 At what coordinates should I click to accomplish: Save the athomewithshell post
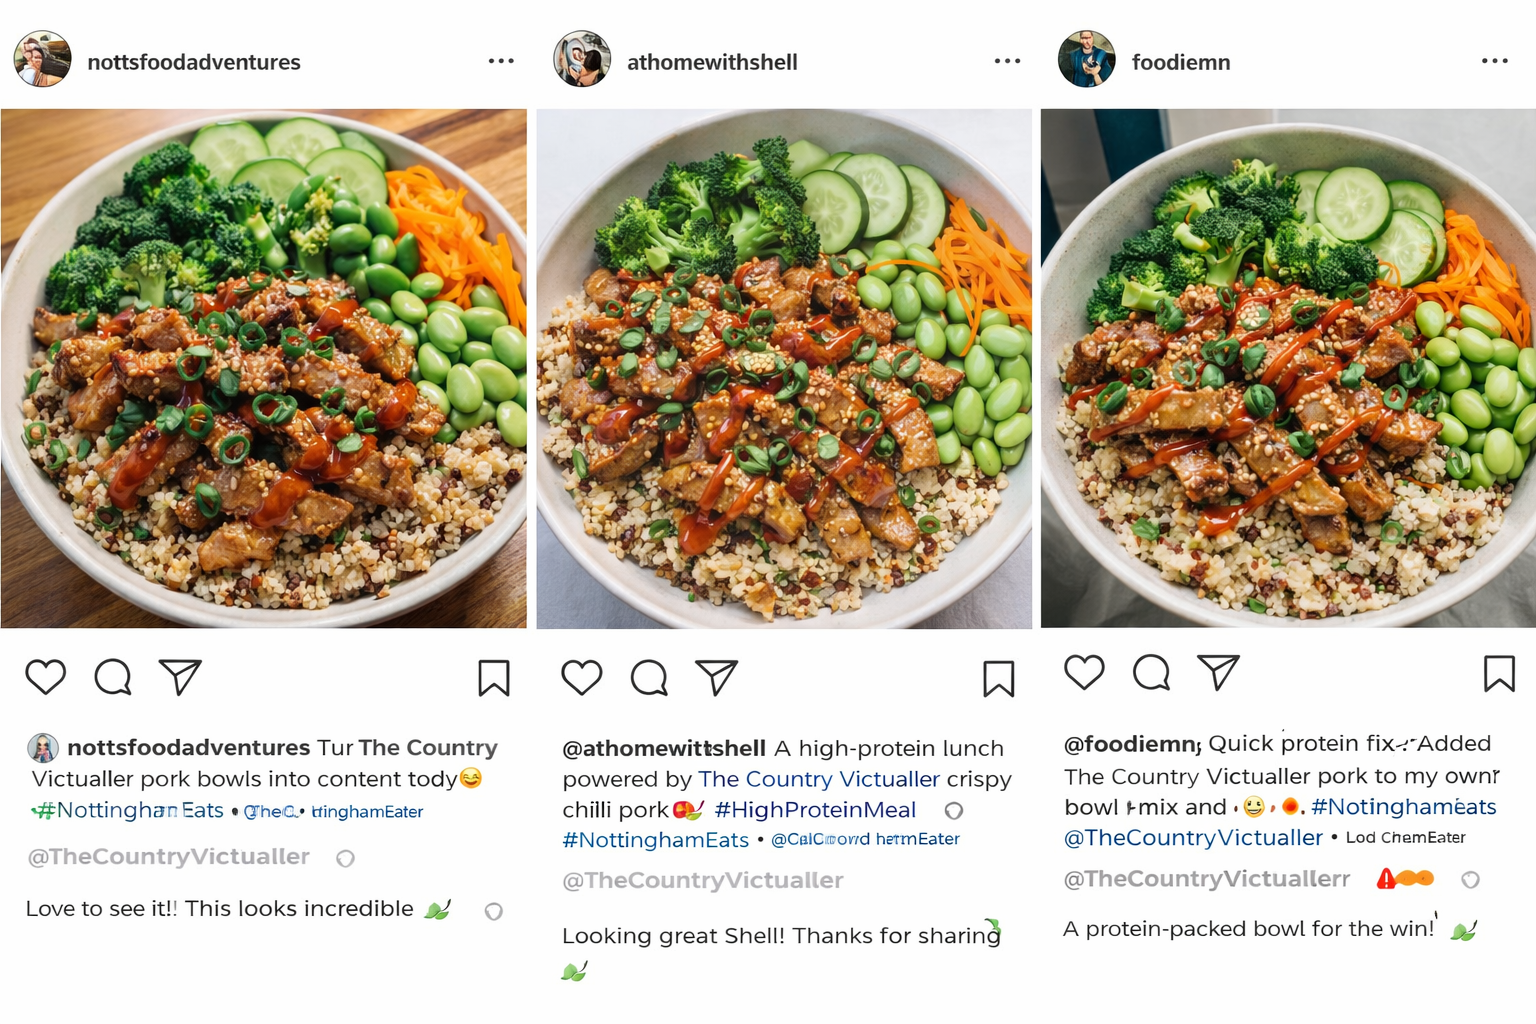coord(999,679)
